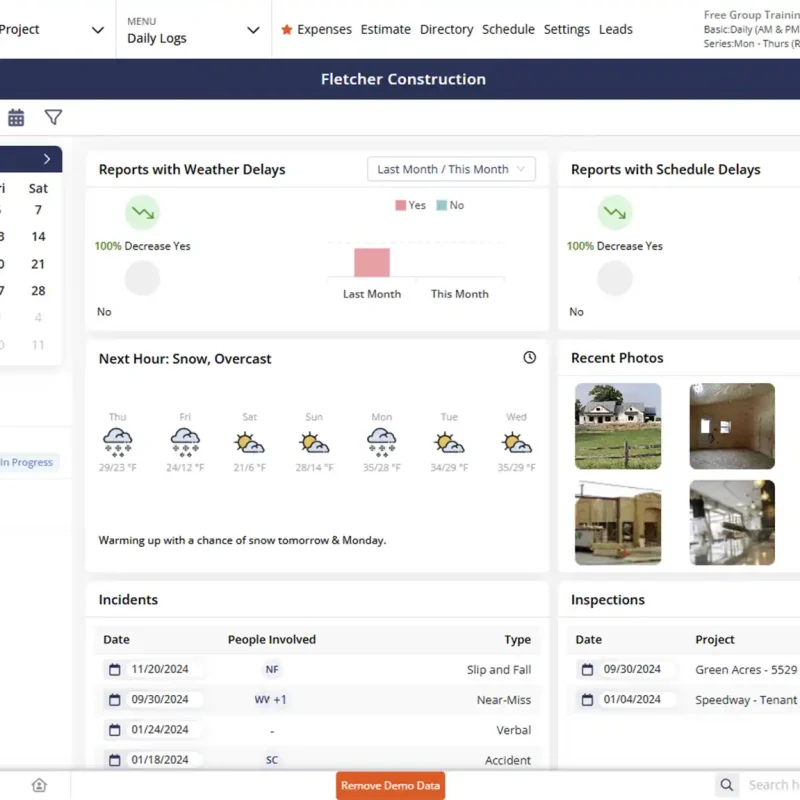Image resolution: width=800 pixels, height=800 pixels.
Task: Click the Near-Miss incident type
Action: [x=504, y=699]
